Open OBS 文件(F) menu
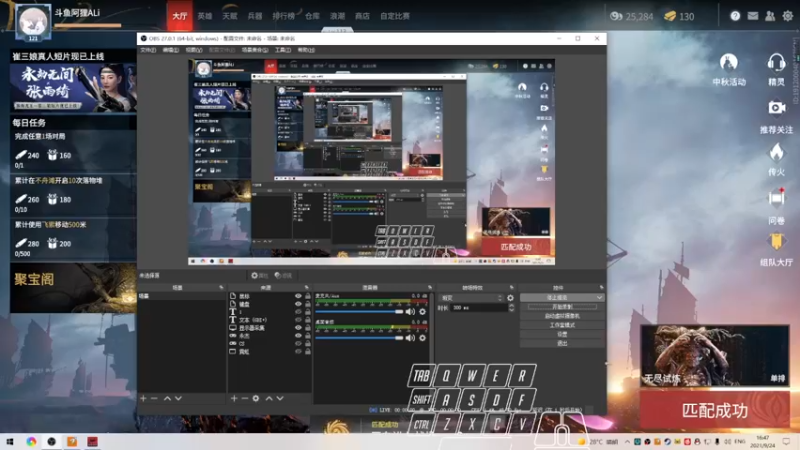800x450 pixels. [148, 50]
